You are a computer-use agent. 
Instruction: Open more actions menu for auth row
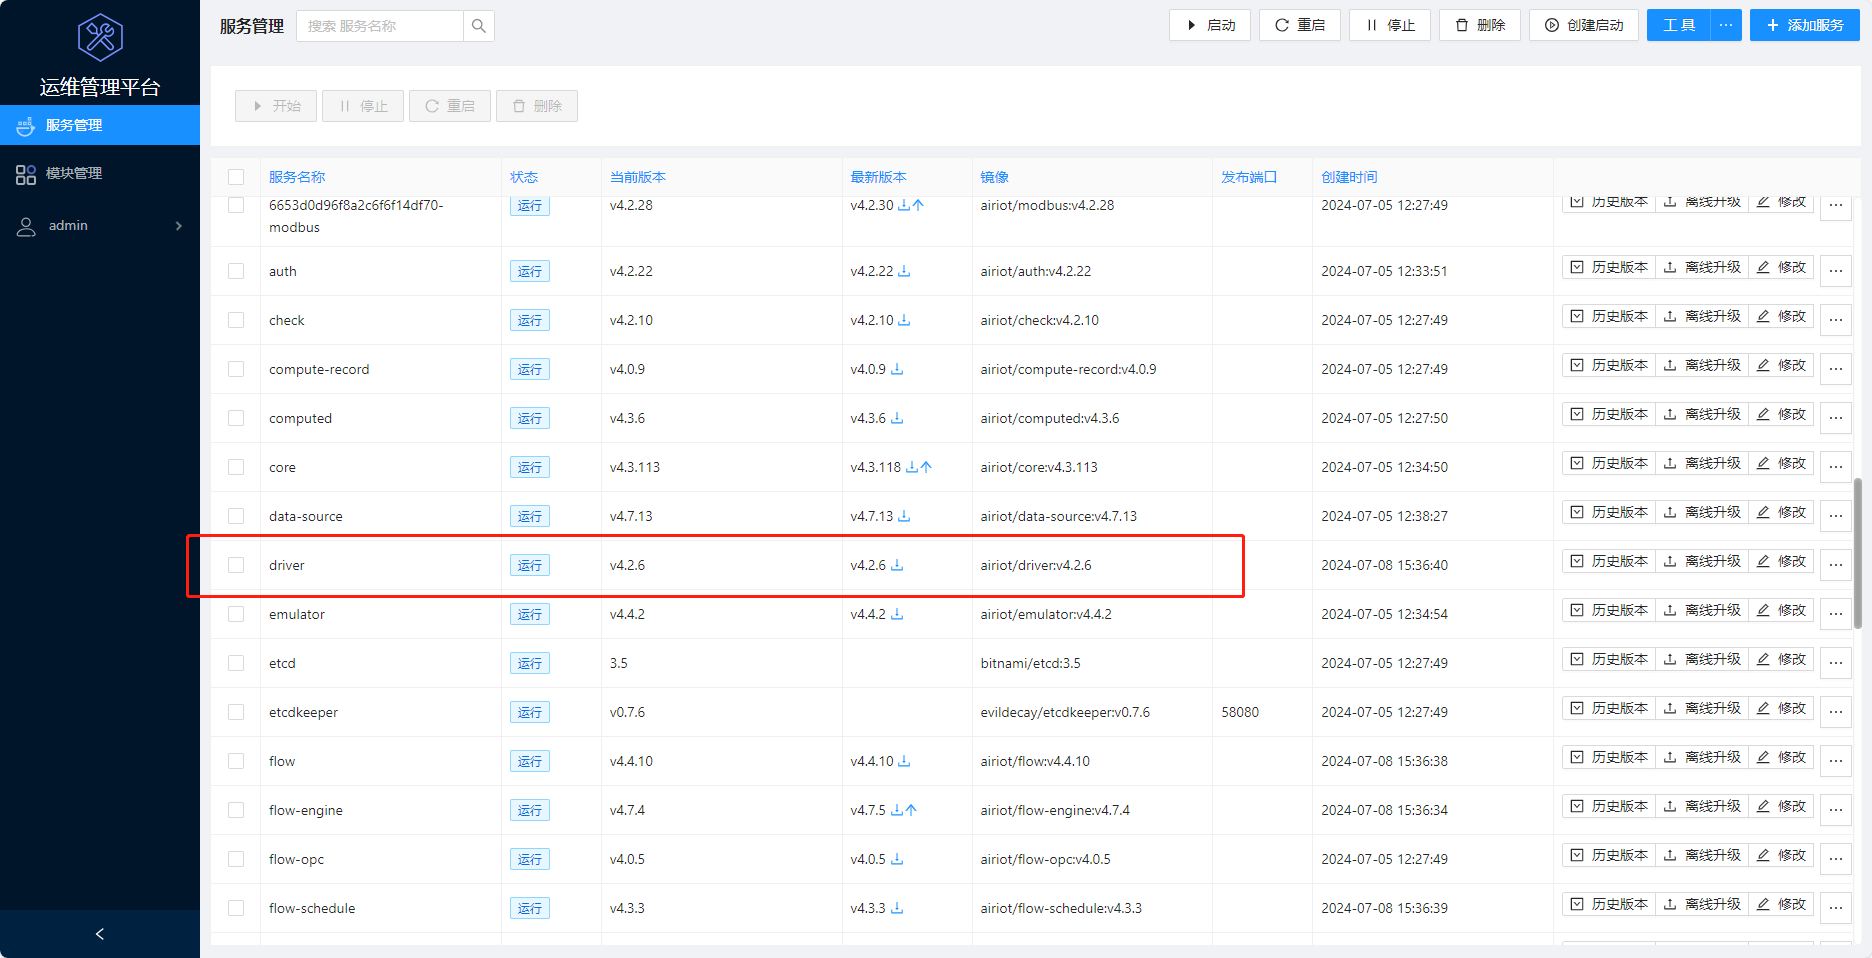pos(1836,271)
